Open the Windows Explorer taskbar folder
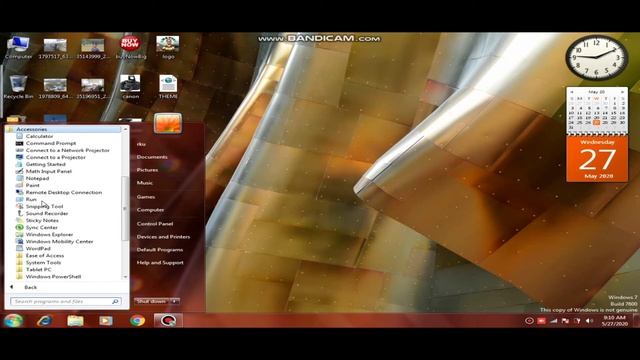The image size is (640, 360). (x=75, y=321)
